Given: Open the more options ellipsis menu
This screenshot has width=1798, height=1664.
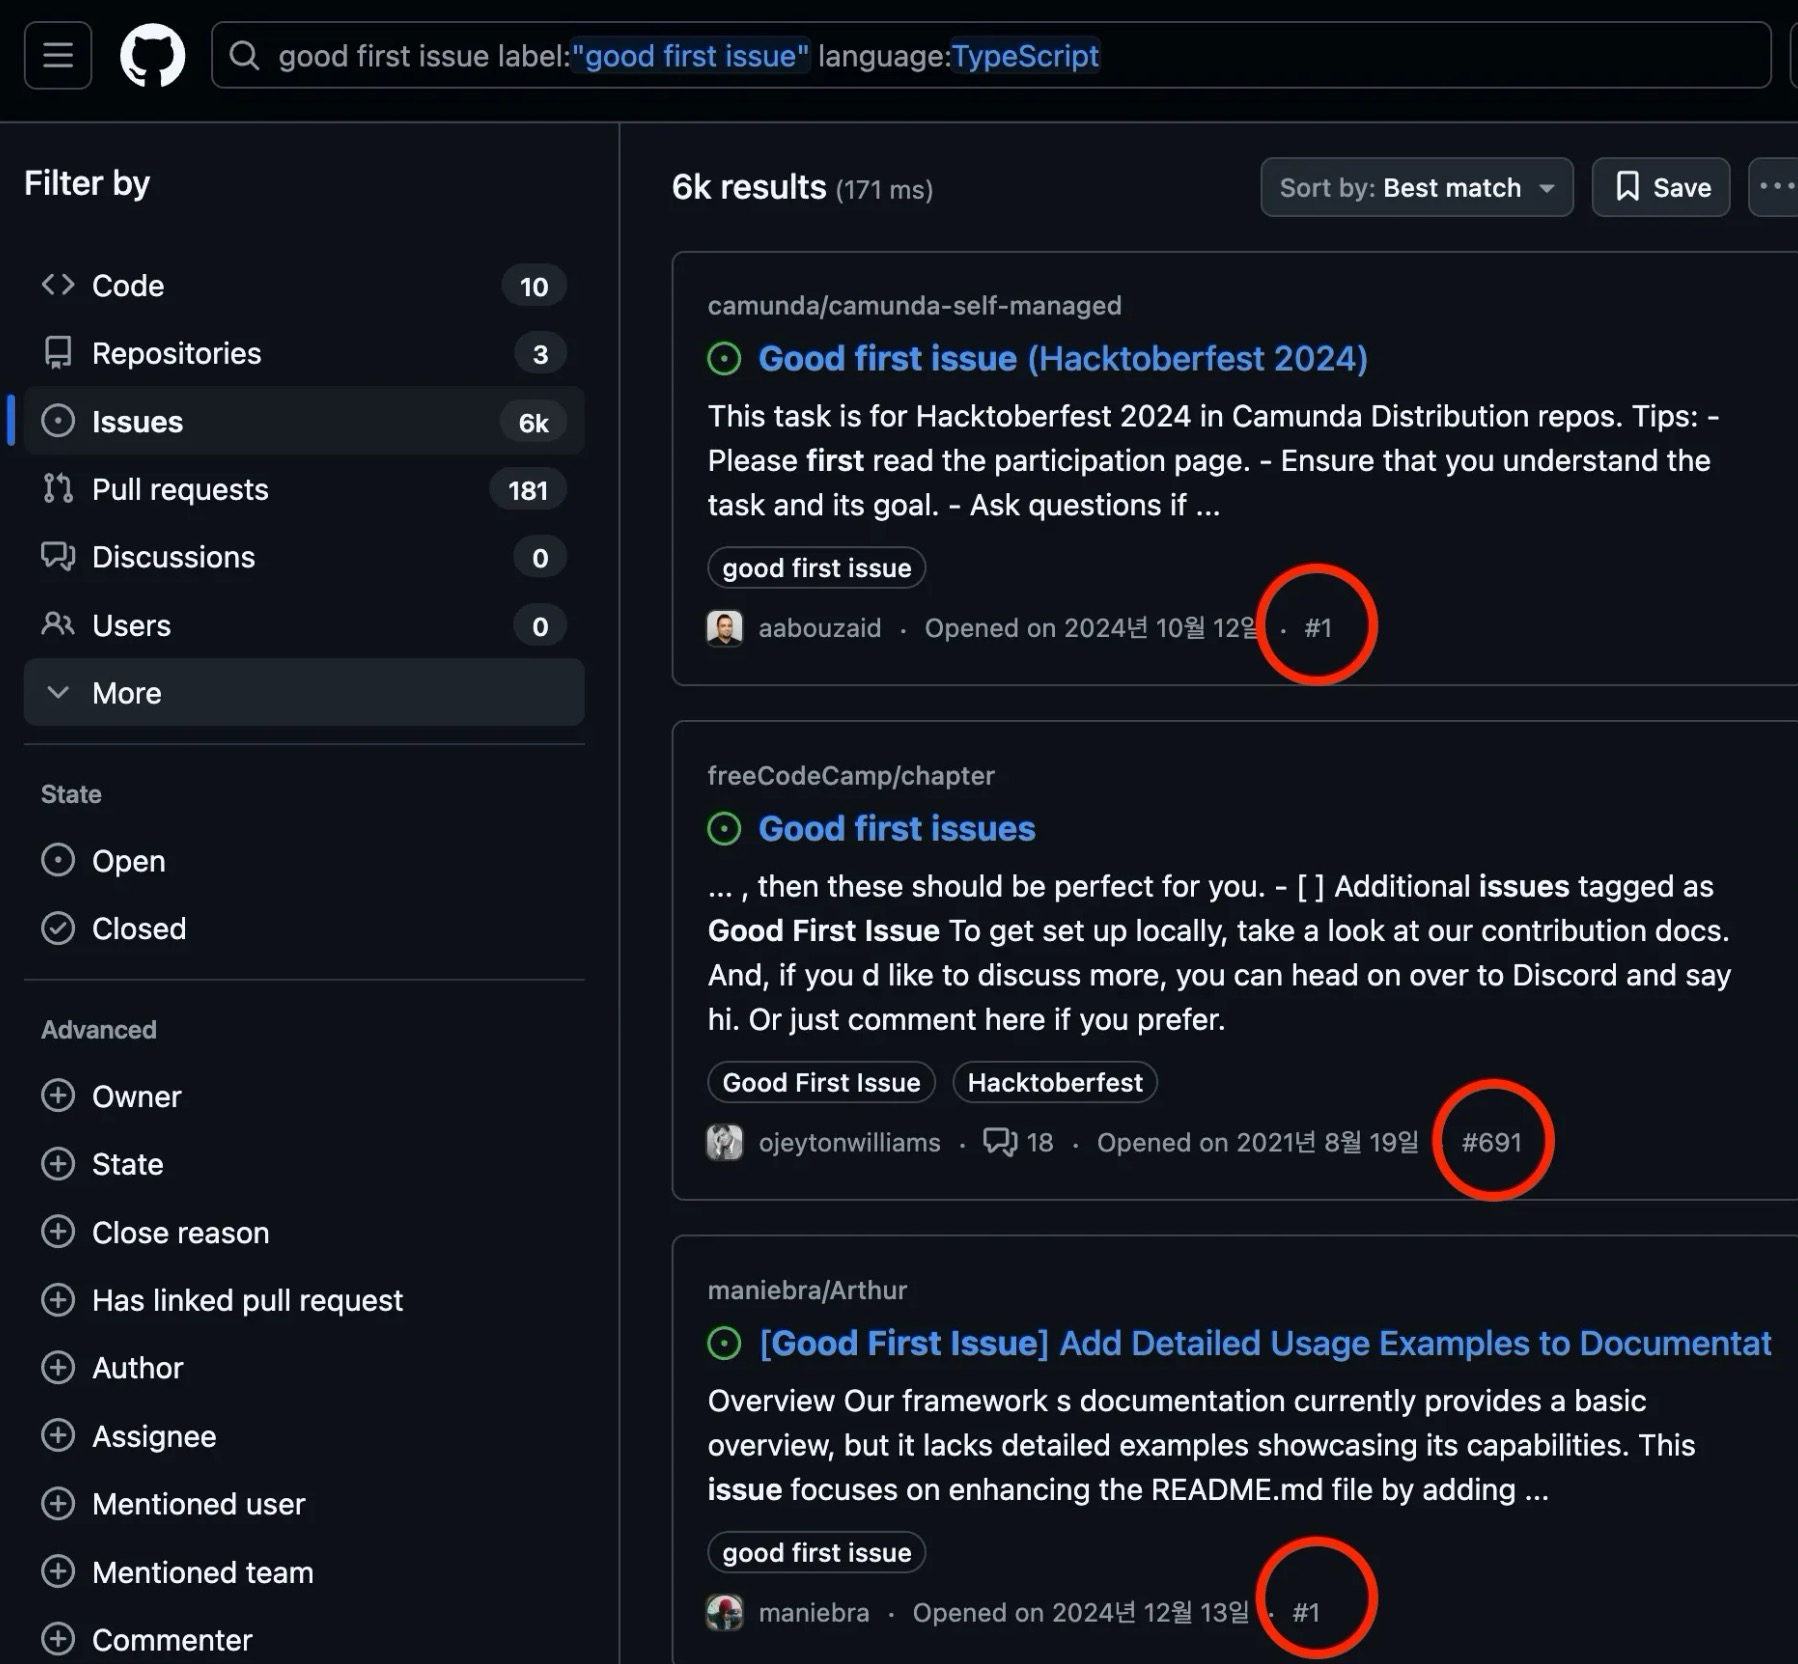Looking at the screenshot, I should tap(1774, 187).
